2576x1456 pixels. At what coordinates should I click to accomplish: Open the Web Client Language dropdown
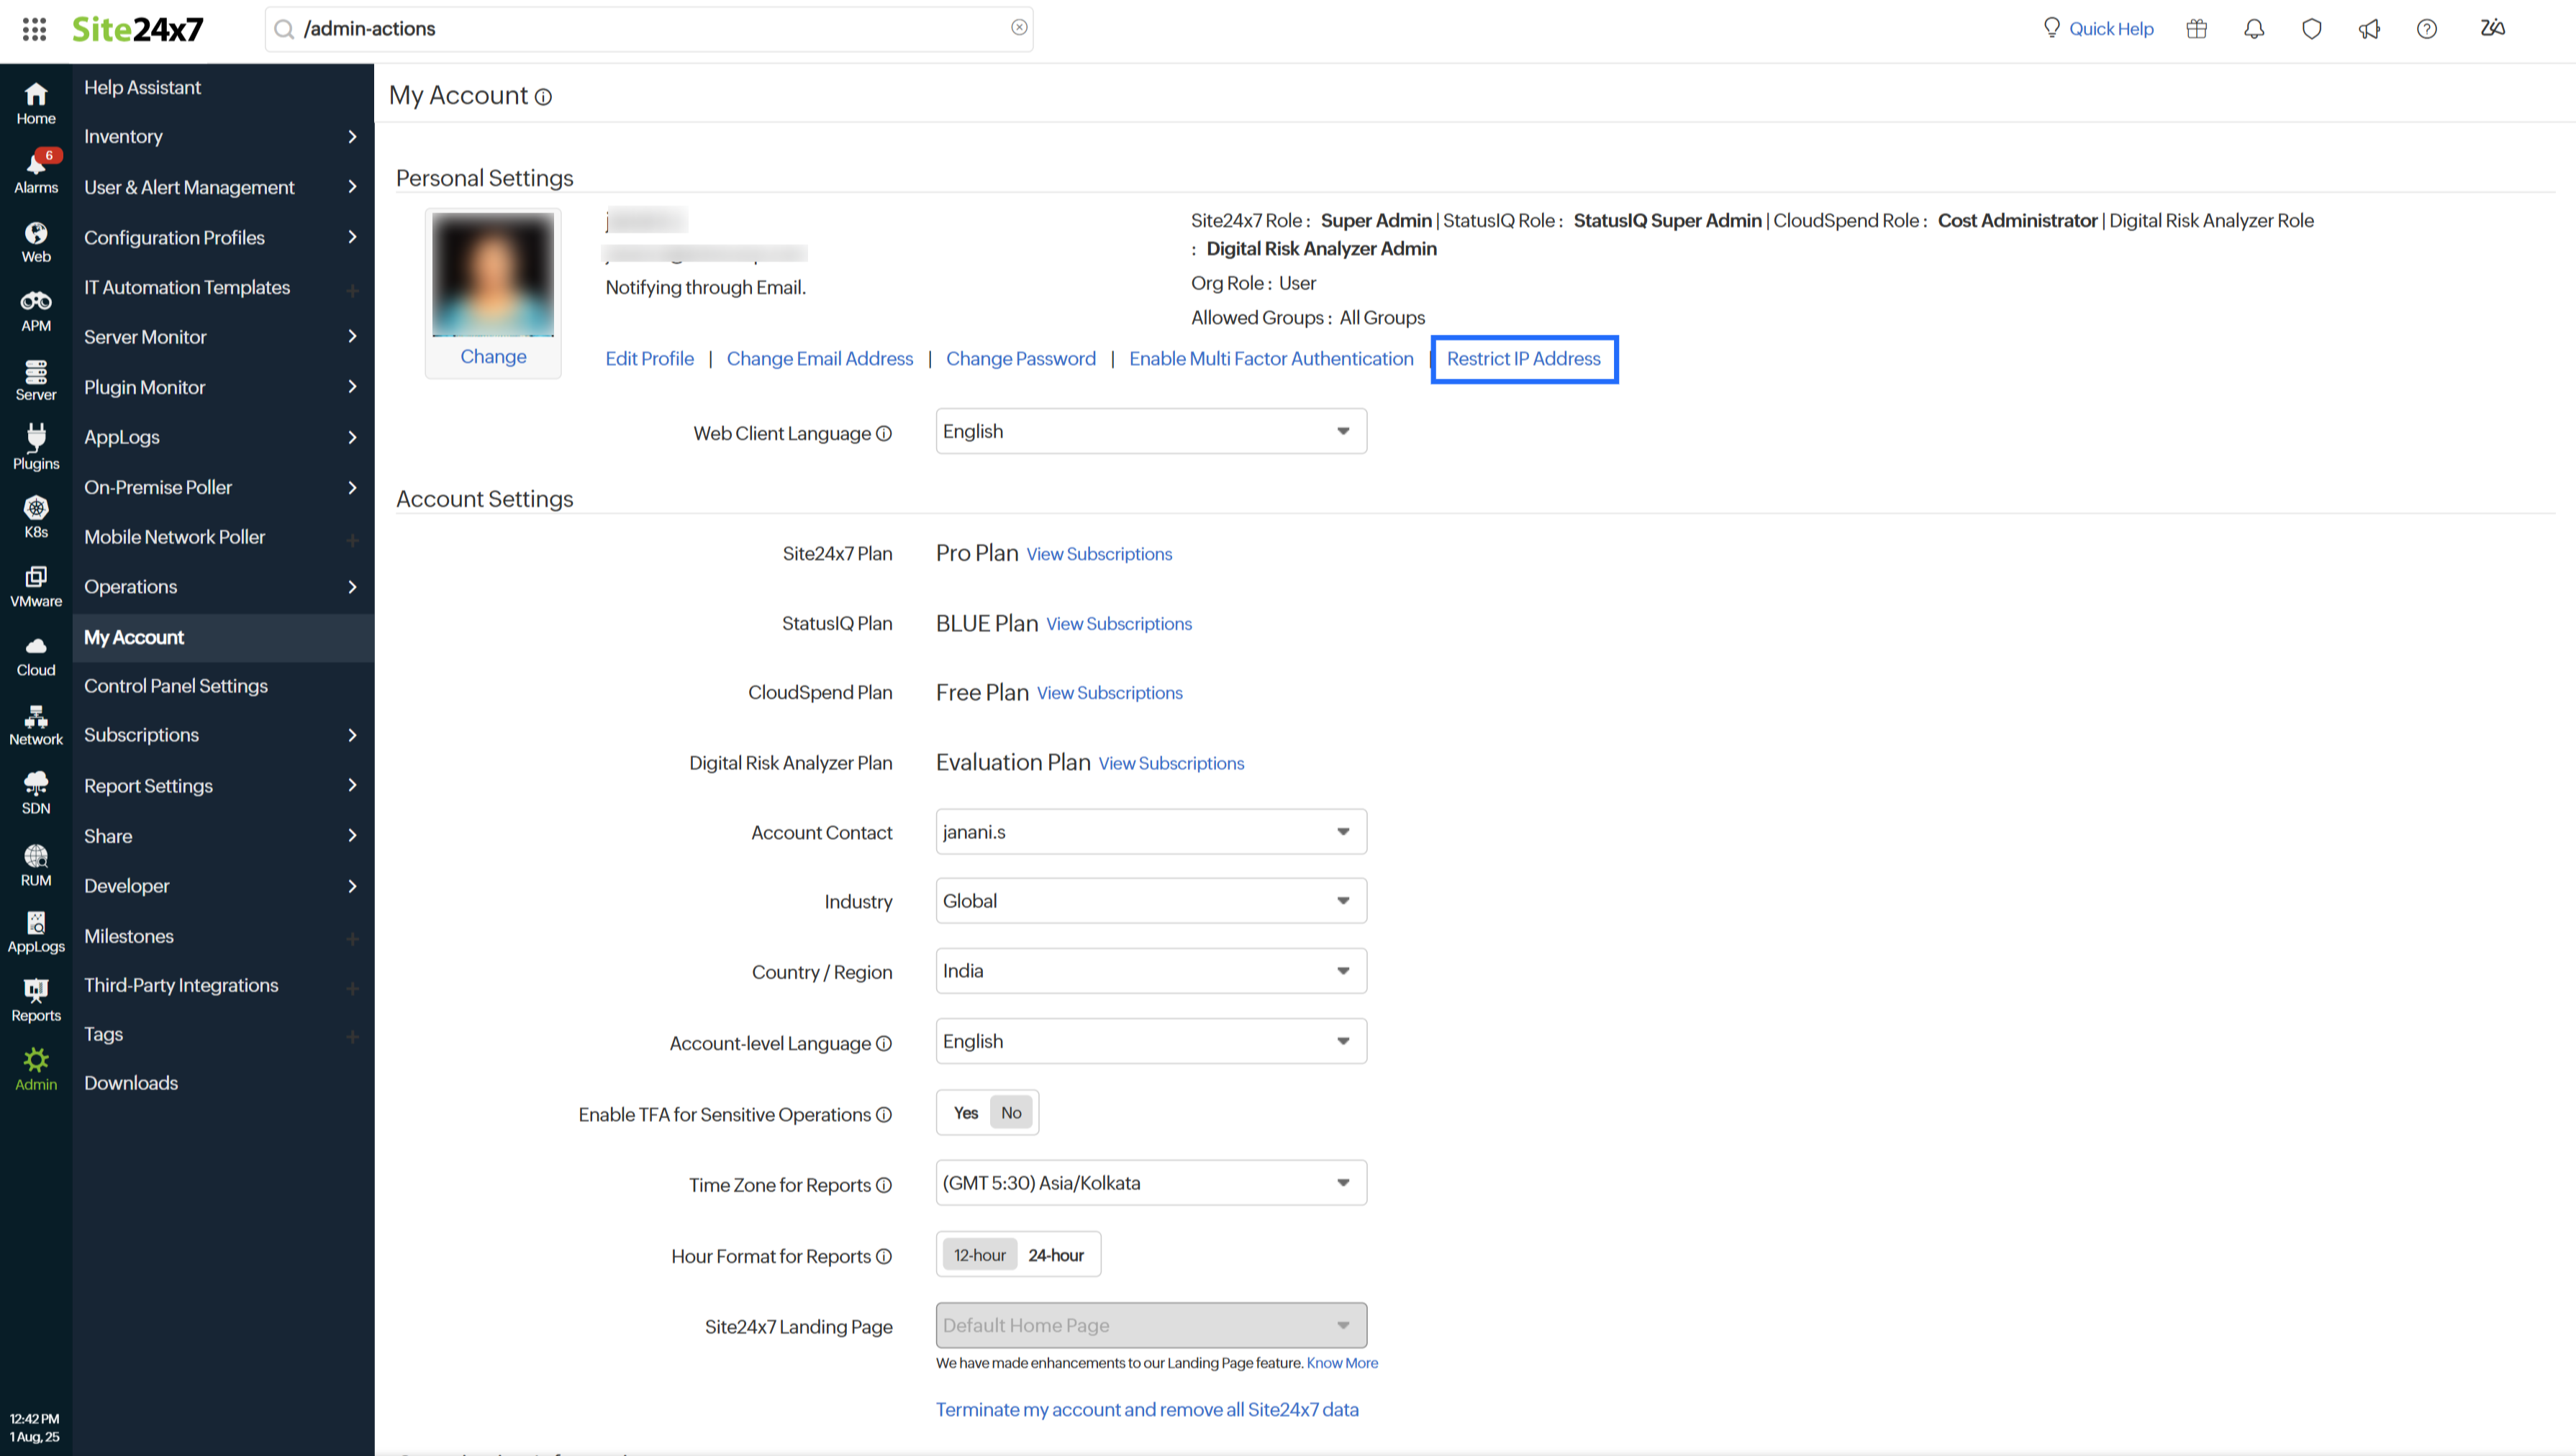point(1150,431)
